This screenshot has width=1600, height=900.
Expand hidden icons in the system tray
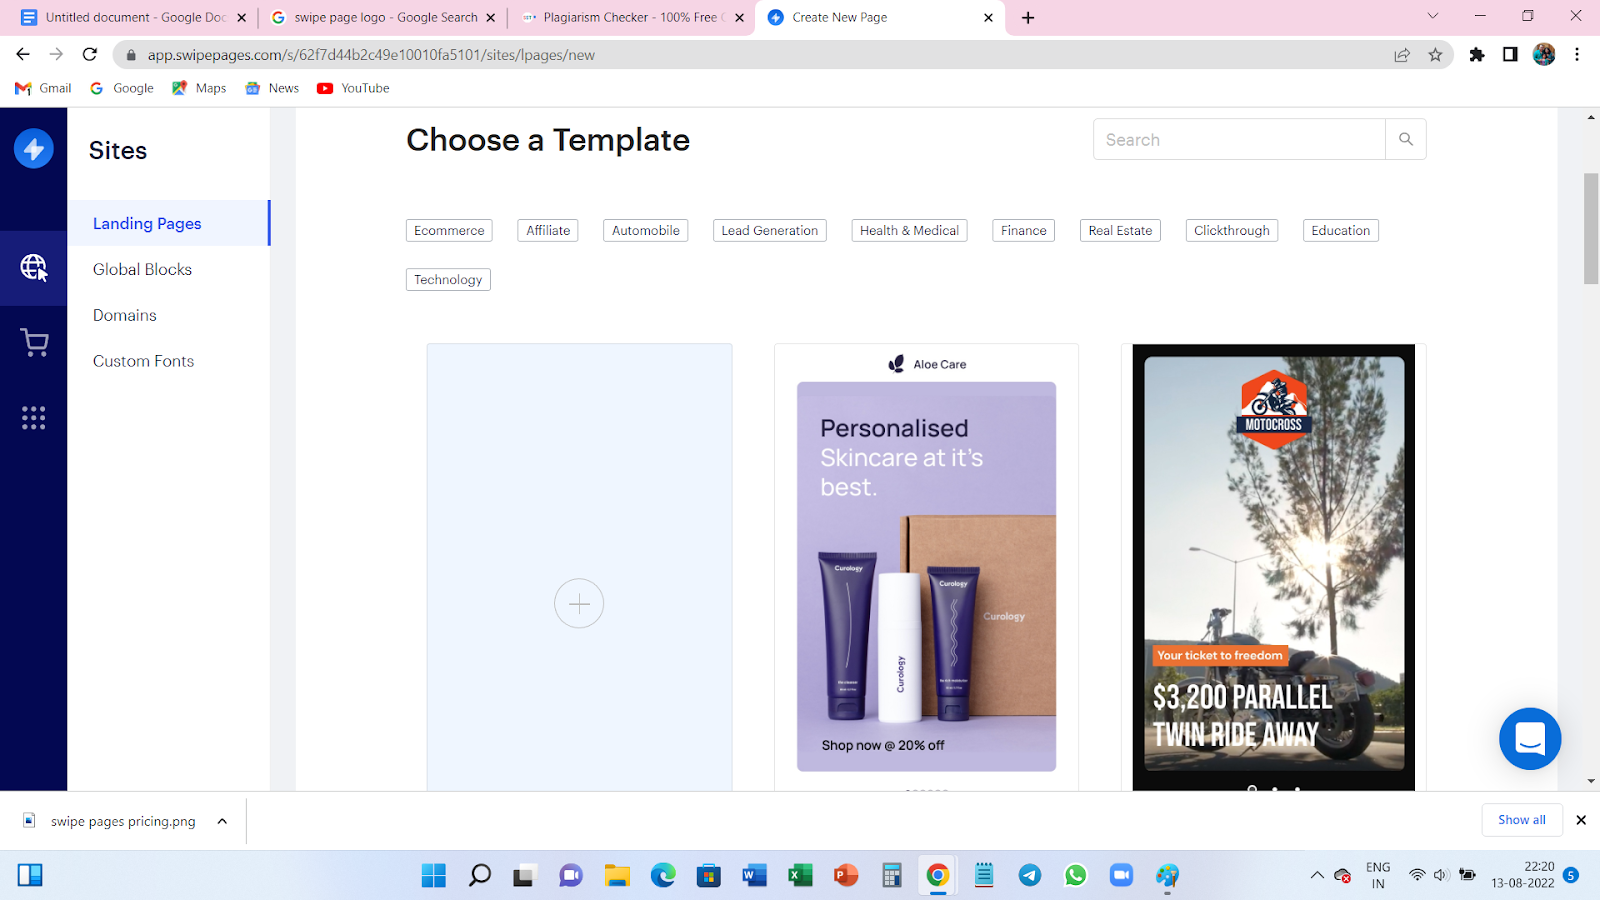(1317, 875)
